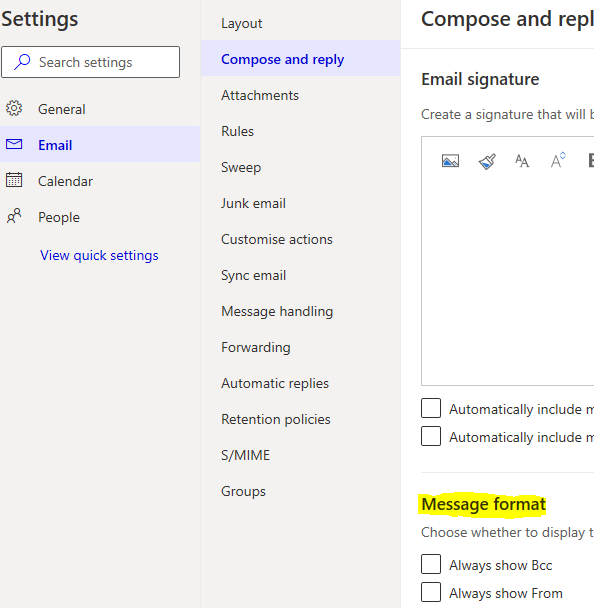Click the Calendar icon in sidebar
Viewport: 594px width, 608px height.
pyautogui.click(x=14, y=180)
